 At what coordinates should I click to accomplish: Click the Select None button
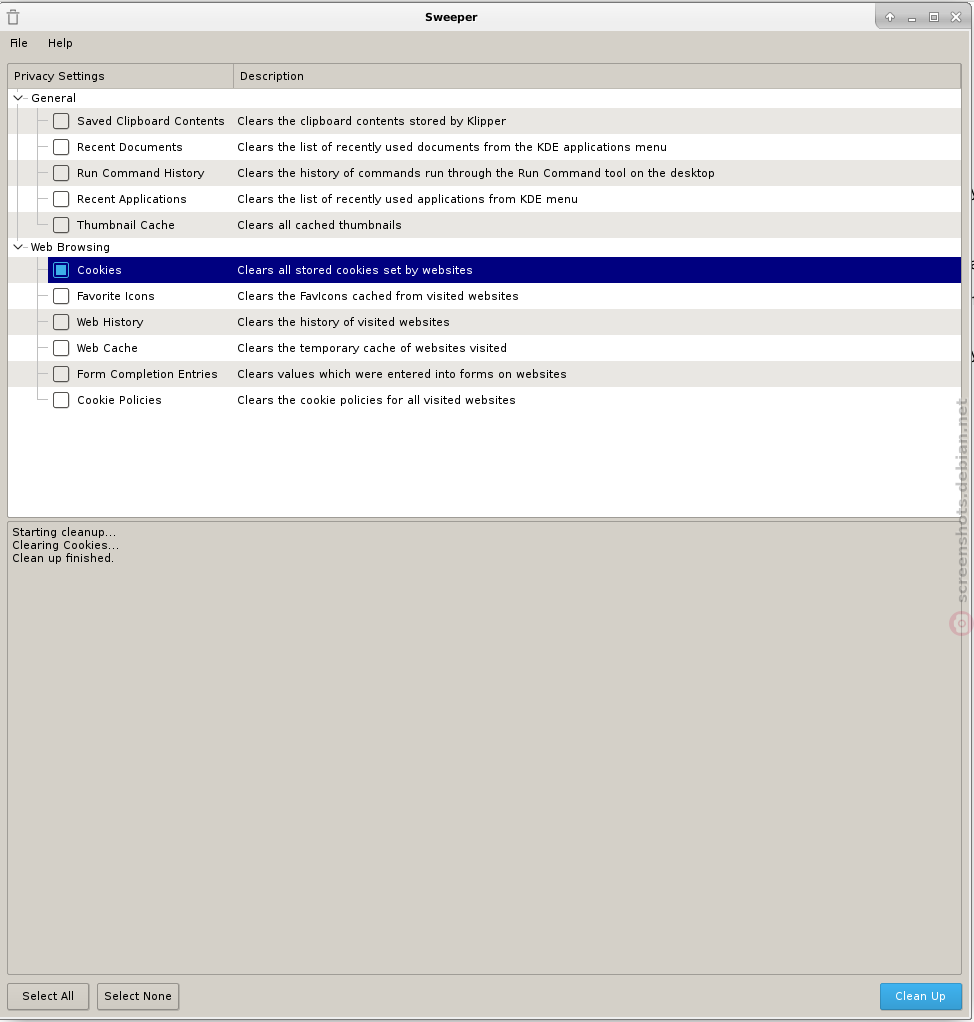[138, 997]
